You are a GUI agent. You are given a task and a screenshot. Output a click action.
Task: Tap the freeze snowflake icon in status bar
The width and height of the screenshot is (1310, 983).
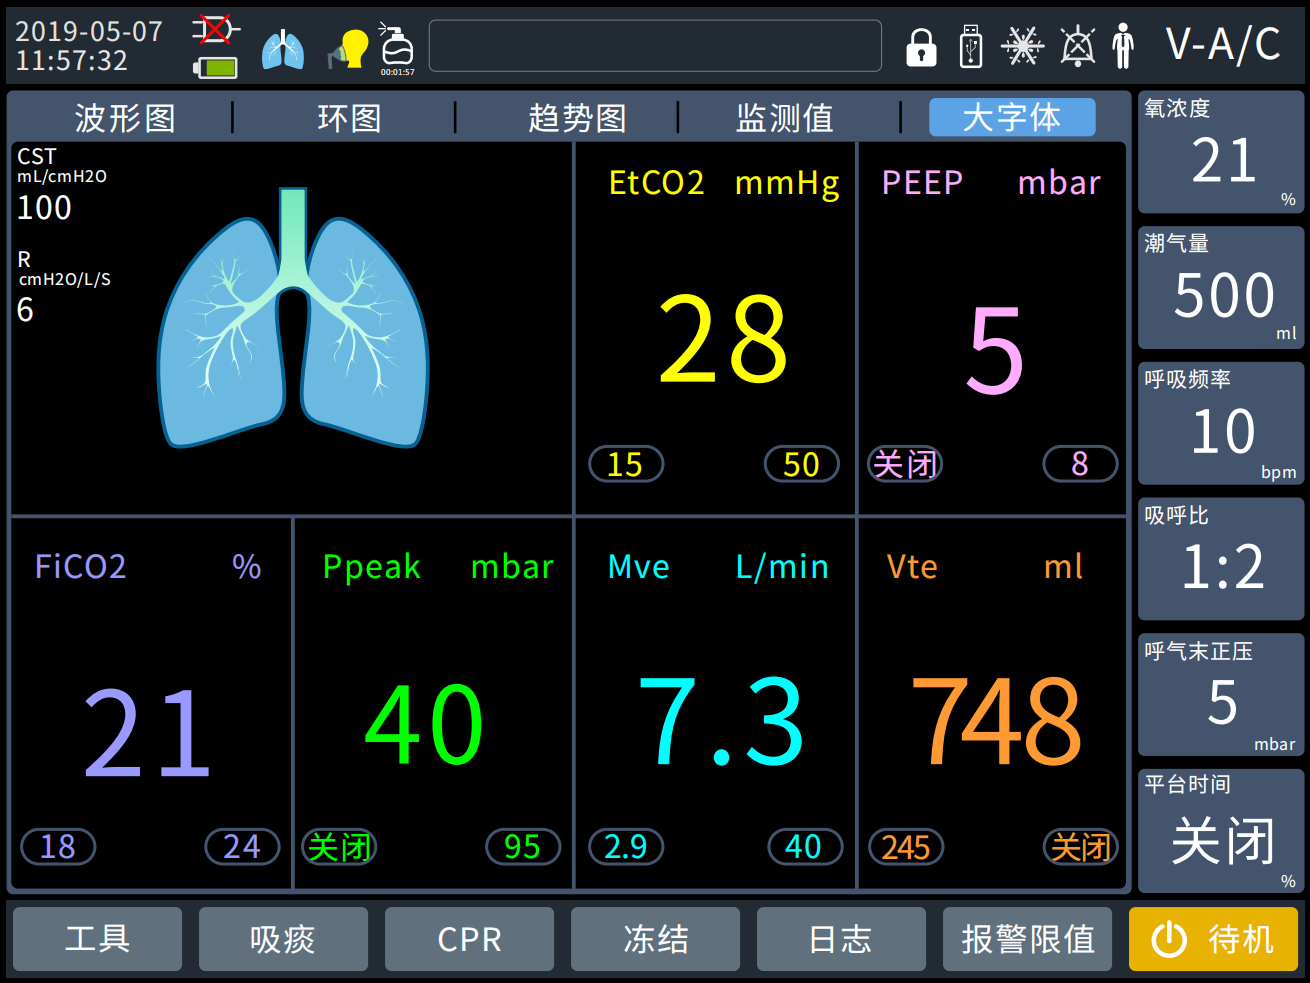[1022, 46]
